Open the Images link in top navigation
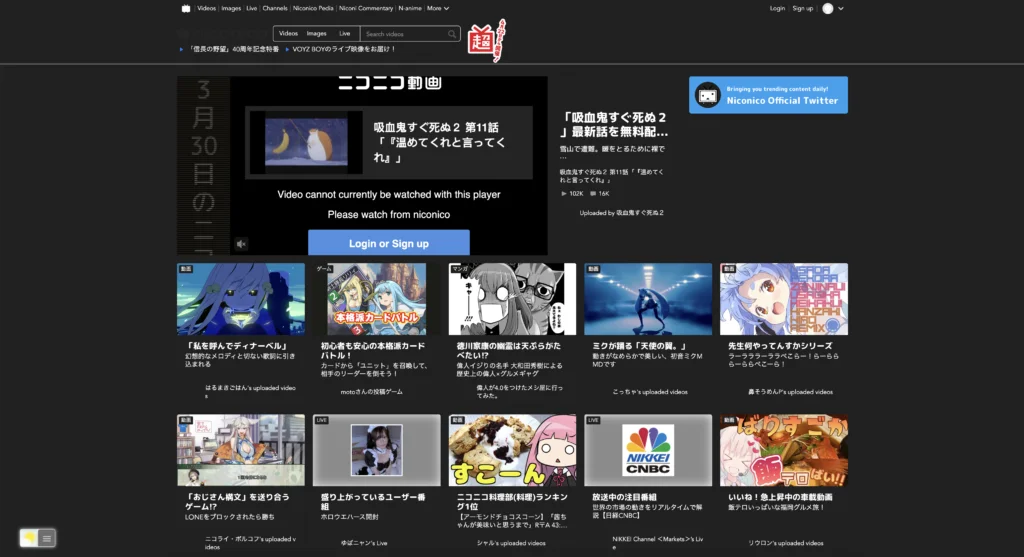1024x557 pixels. point(231,8)
